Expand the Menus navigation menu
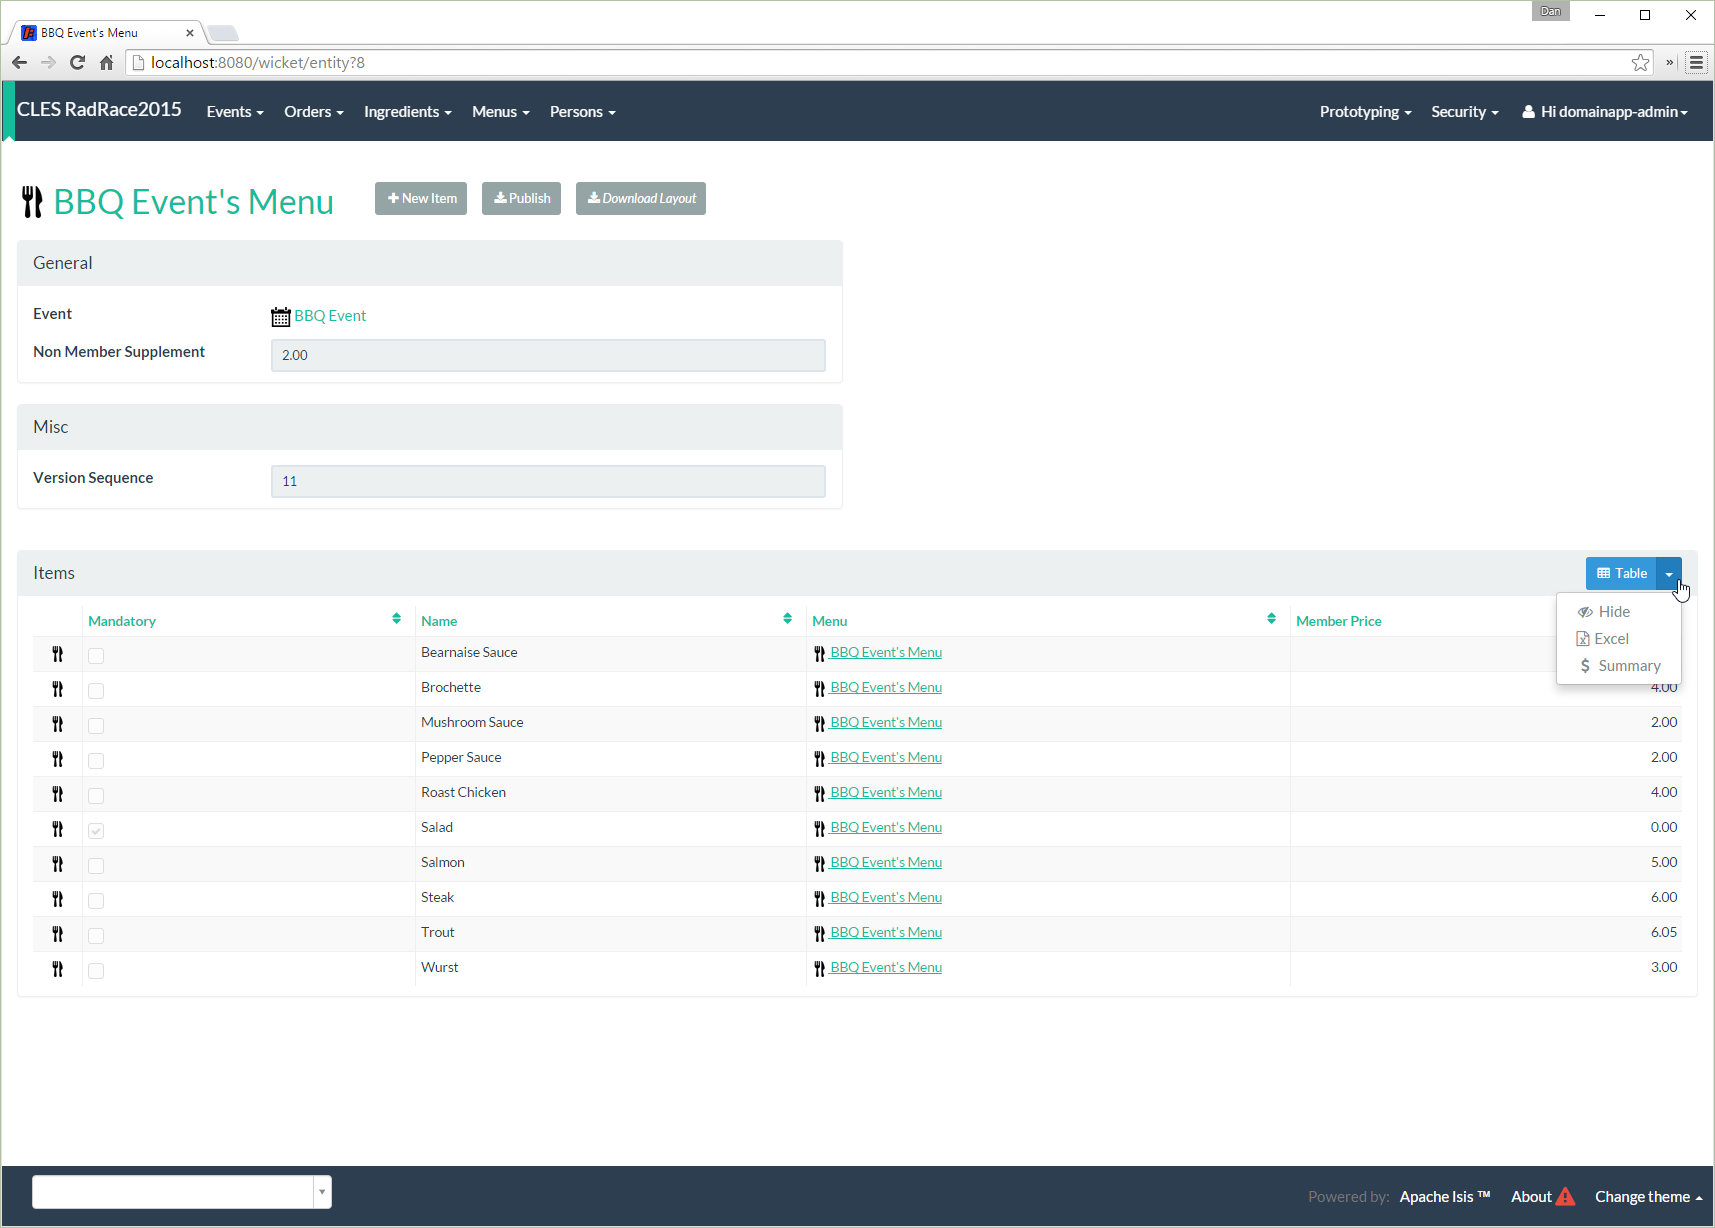 pos(501,112)
